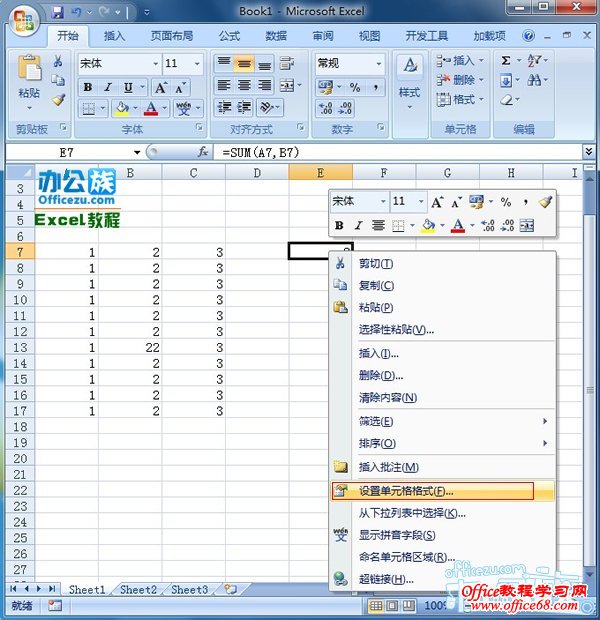Open font dialog launcher in 字体 group
600x620 pixels.
pyautogui.click(x=199, y=127)
